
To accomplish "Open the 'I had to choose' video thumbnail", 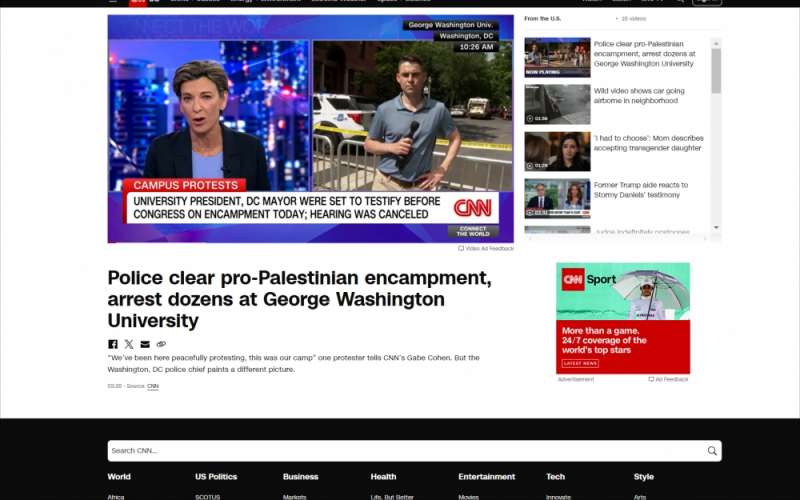I will pos(557,152).
